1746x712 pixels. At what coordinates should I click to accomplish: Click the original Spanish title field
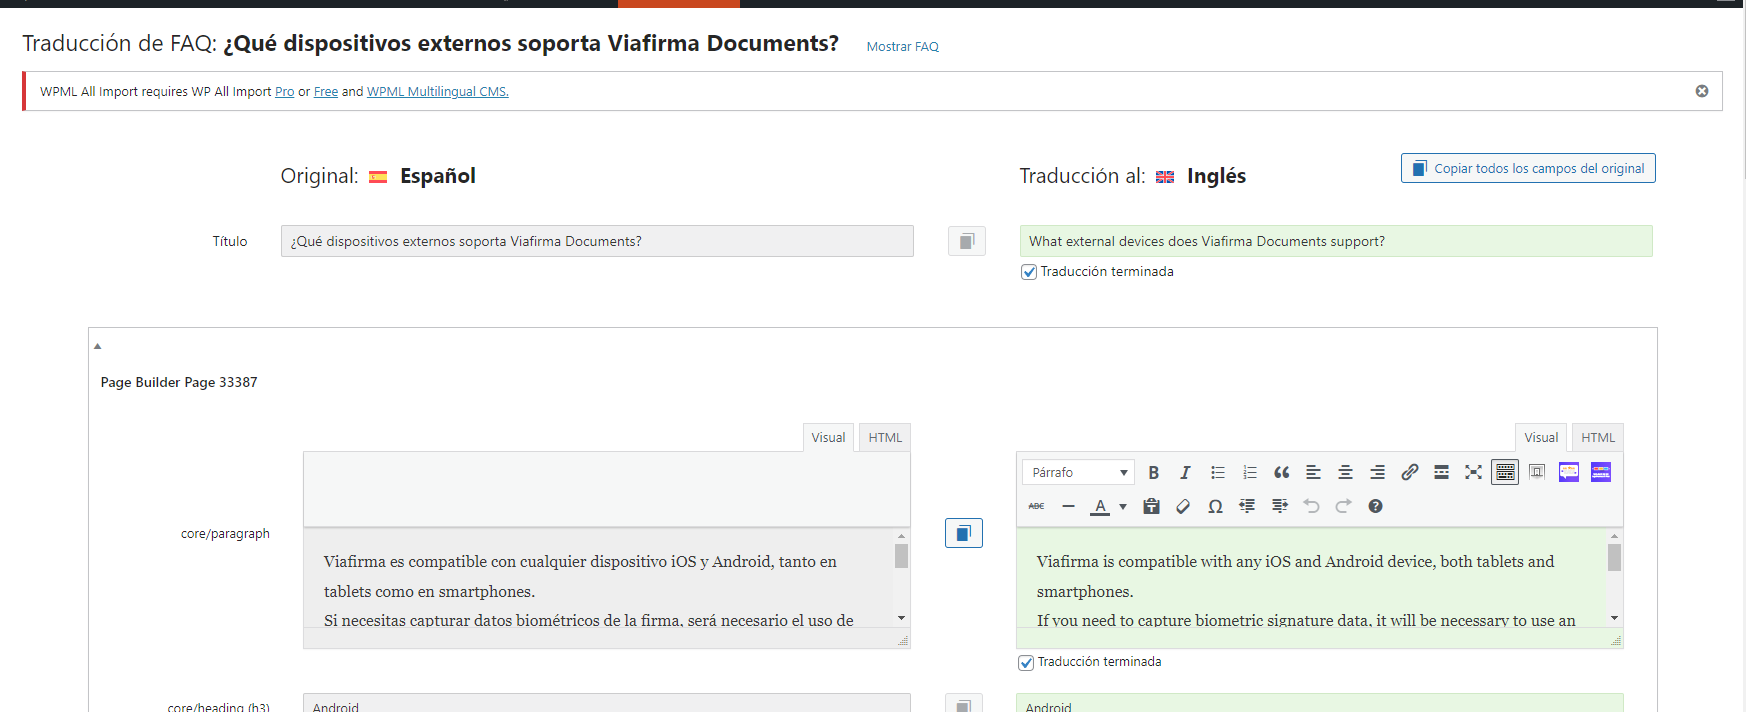click(x=597, y=241)
